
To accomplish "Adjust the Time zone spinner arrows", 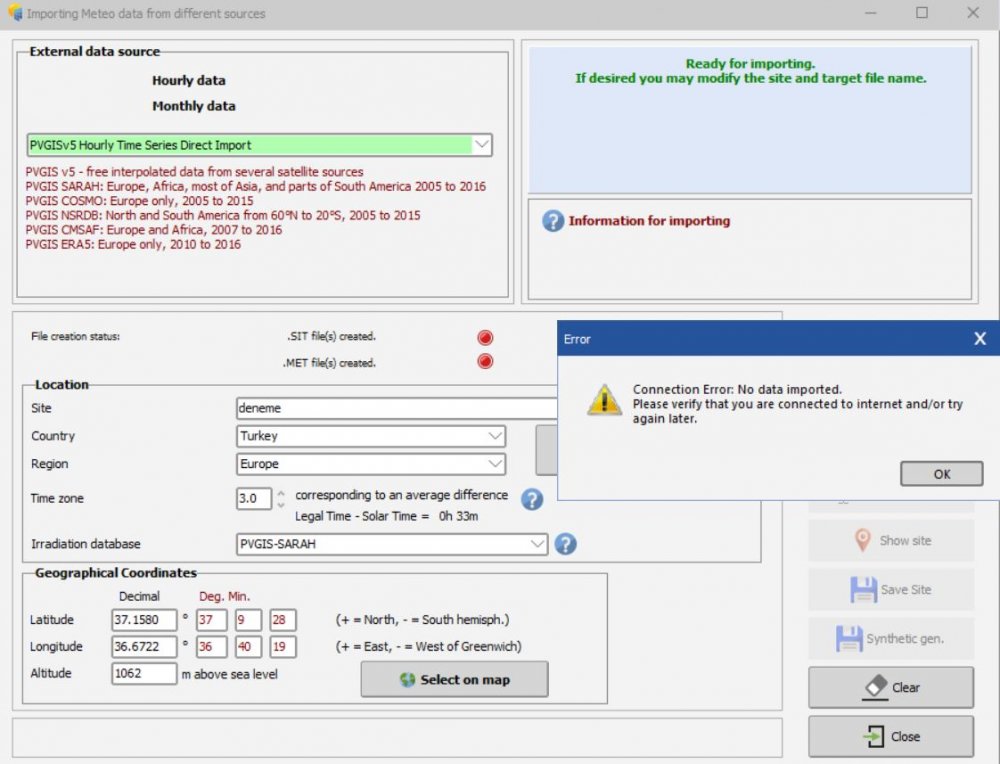I will pyautogui.click(x=281, y=498).
